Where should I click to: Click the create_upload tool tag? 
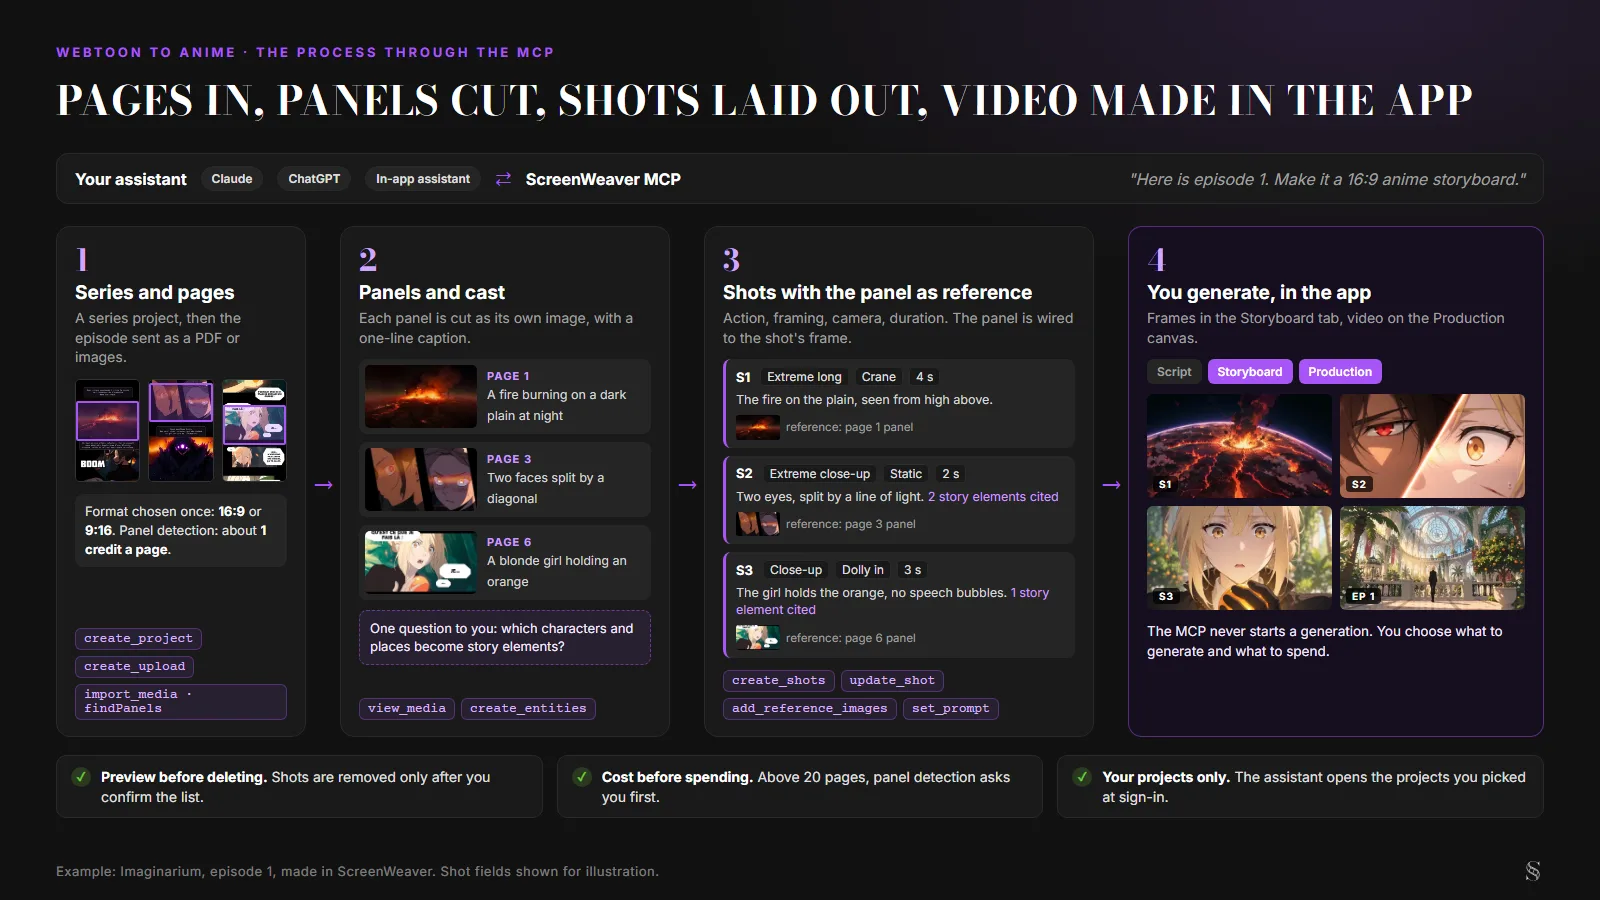coord(135,667)
